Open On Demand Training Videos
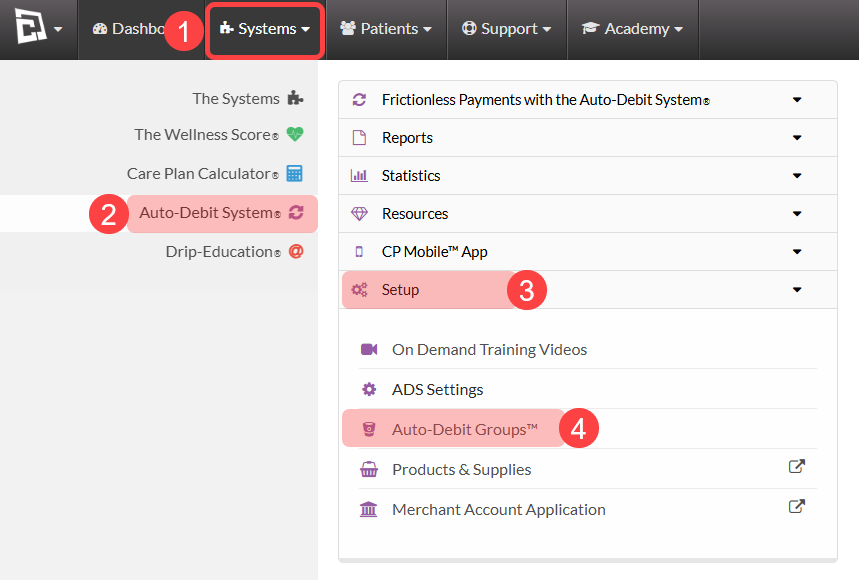Image resolution: width=859 pixels, height=580 pixels. 489,349
